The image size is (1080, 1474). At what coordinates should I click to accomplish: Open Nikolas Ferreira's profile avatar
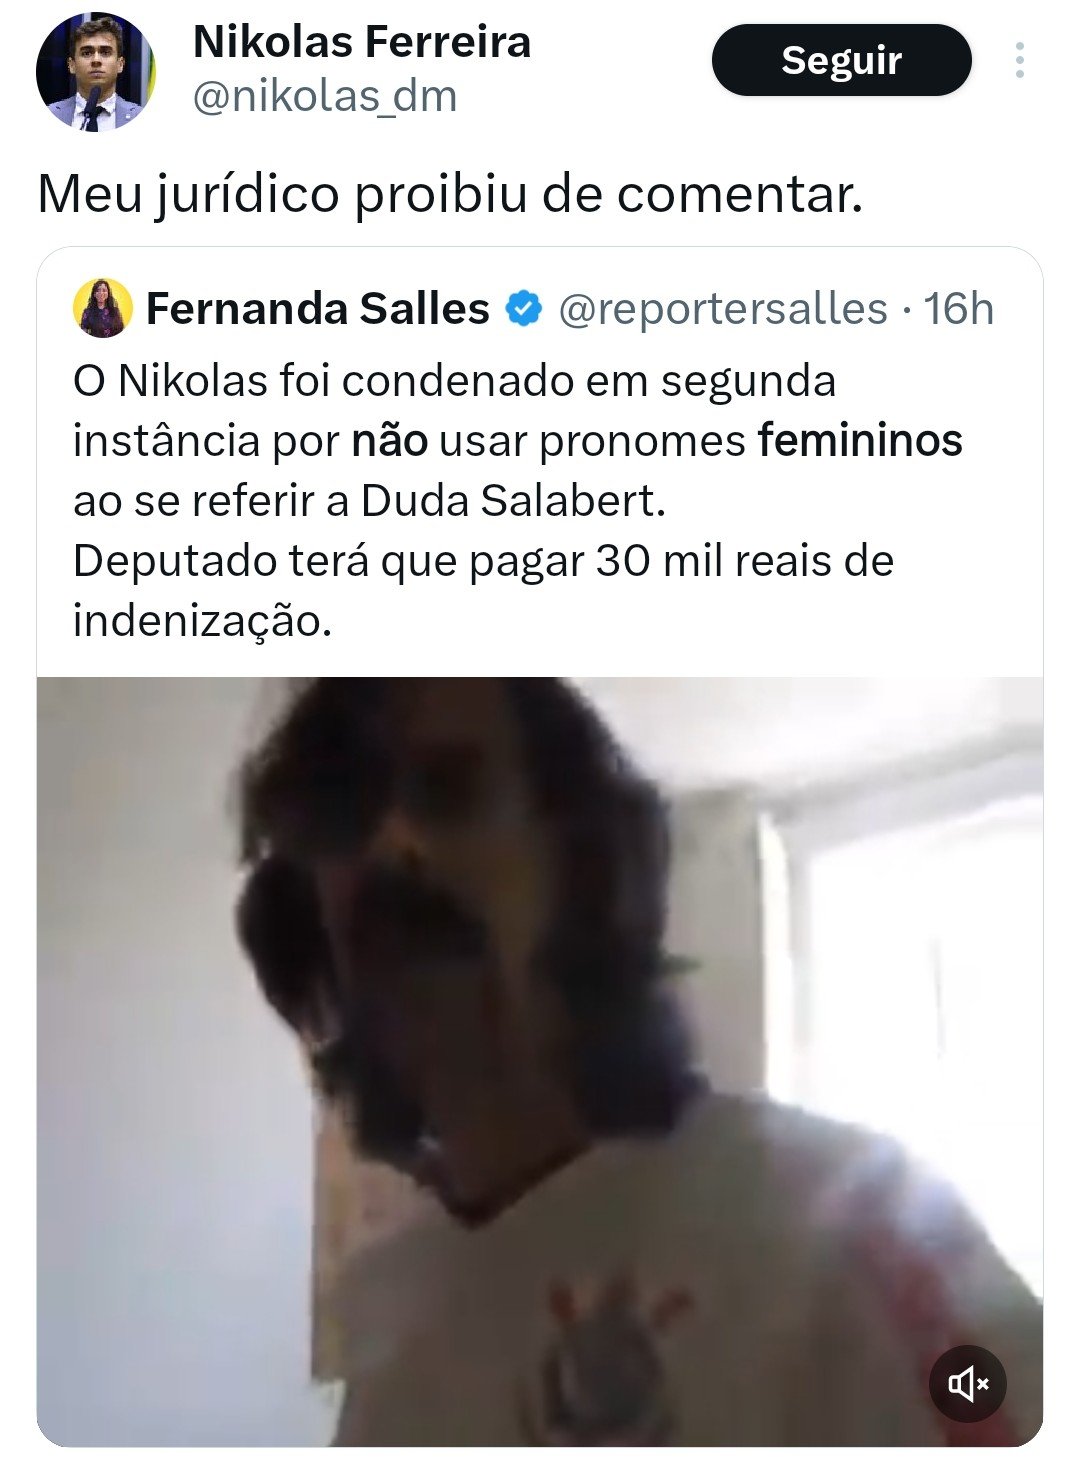(x=96, y=72)
